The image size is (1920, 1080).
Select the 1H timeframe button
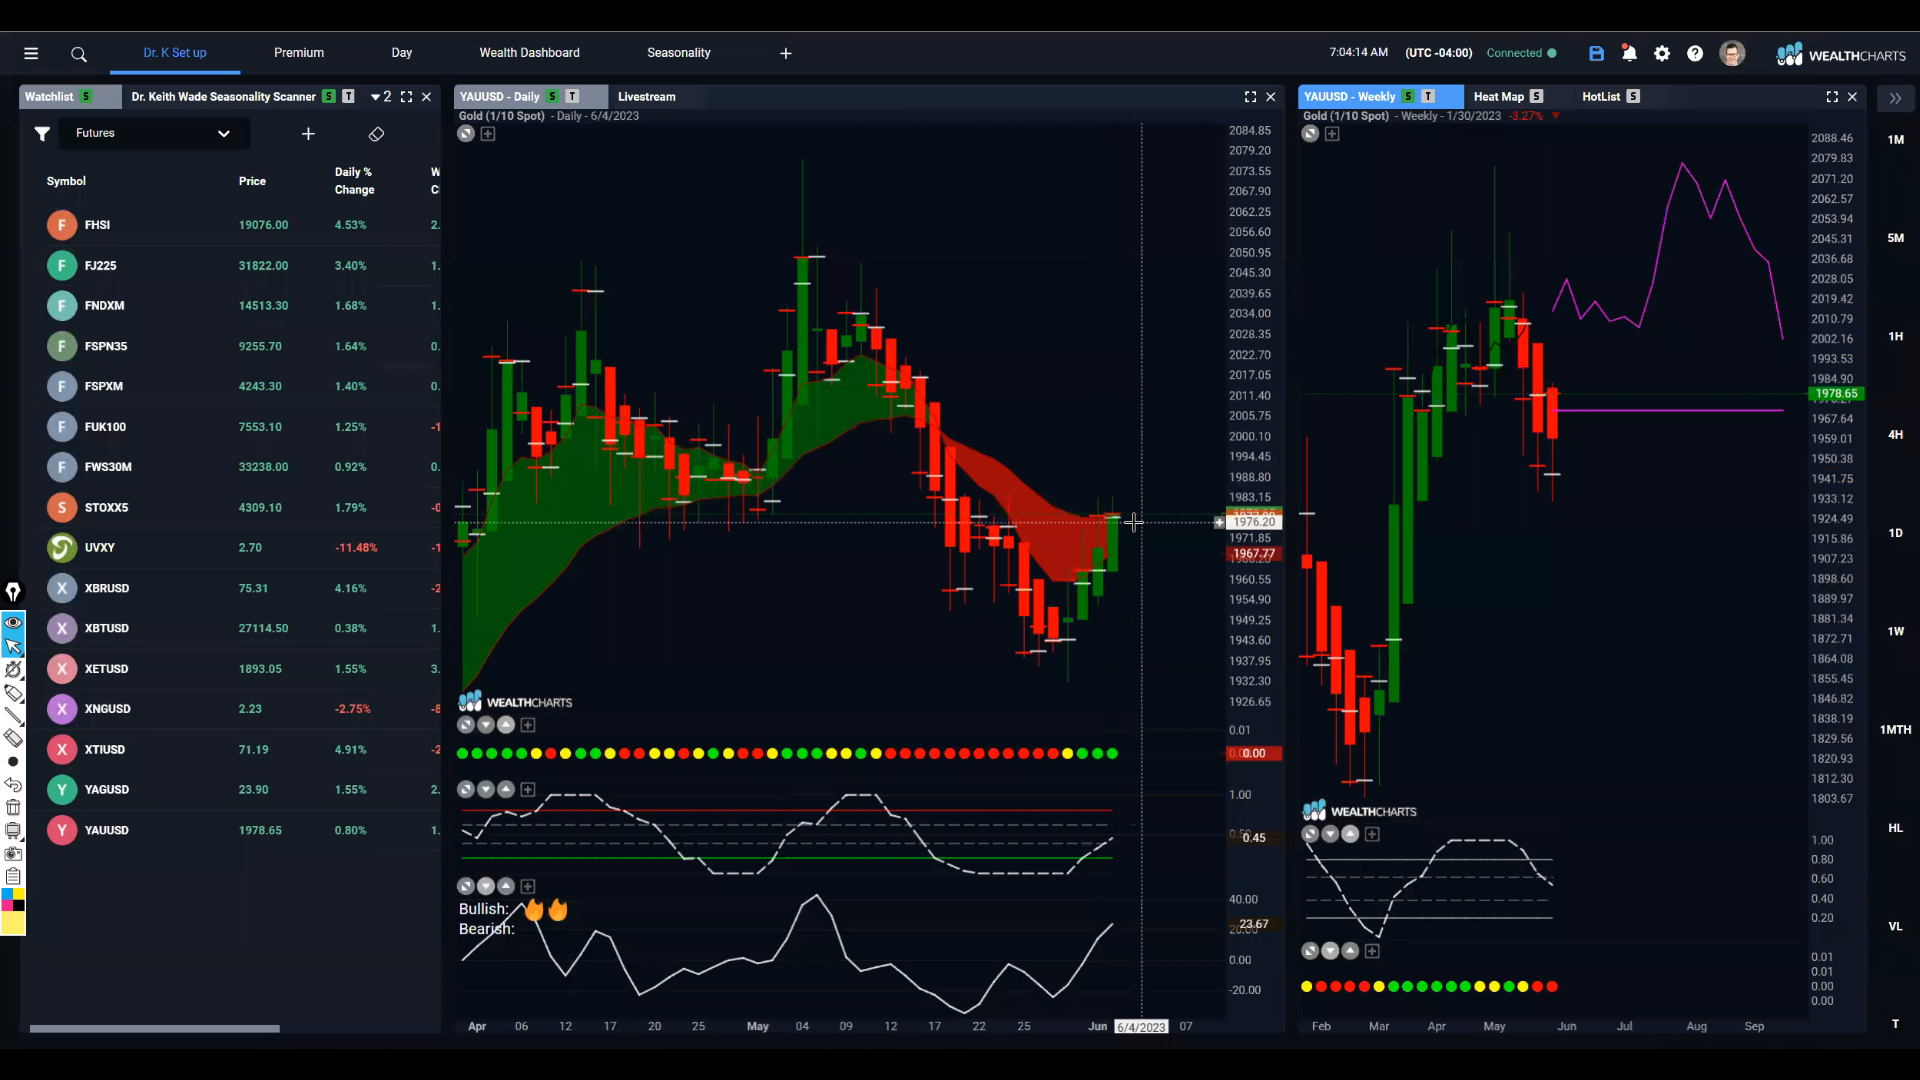(x=1895, y=337)
